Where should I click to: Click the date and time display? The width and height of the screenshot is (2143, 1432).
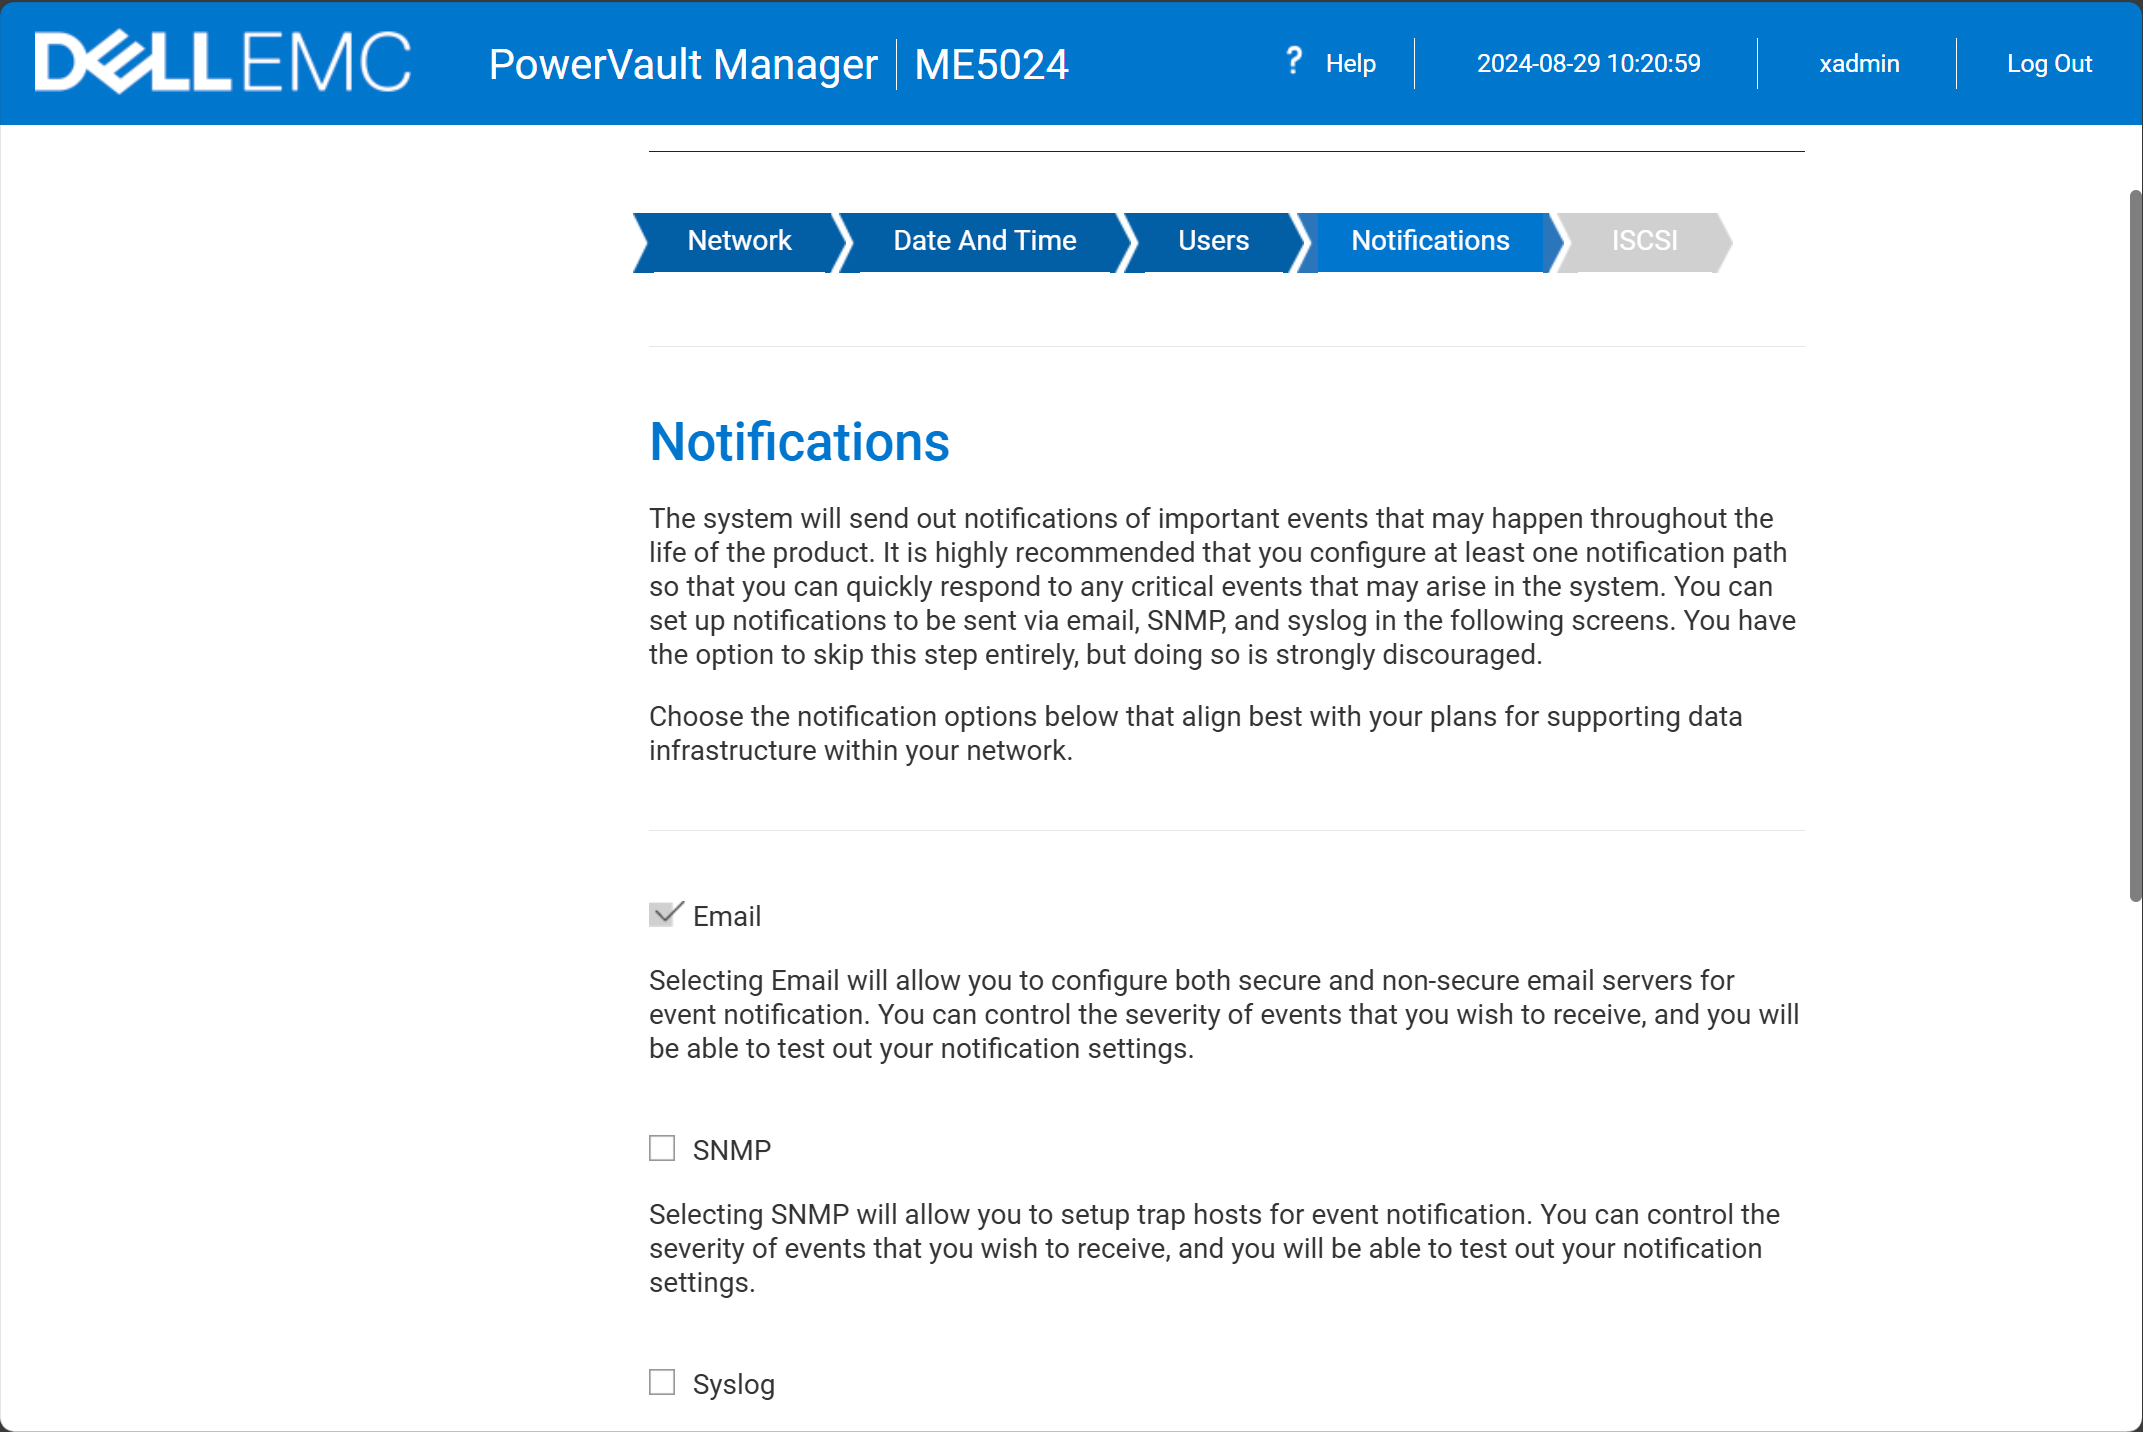click(x=1588, y=64)
